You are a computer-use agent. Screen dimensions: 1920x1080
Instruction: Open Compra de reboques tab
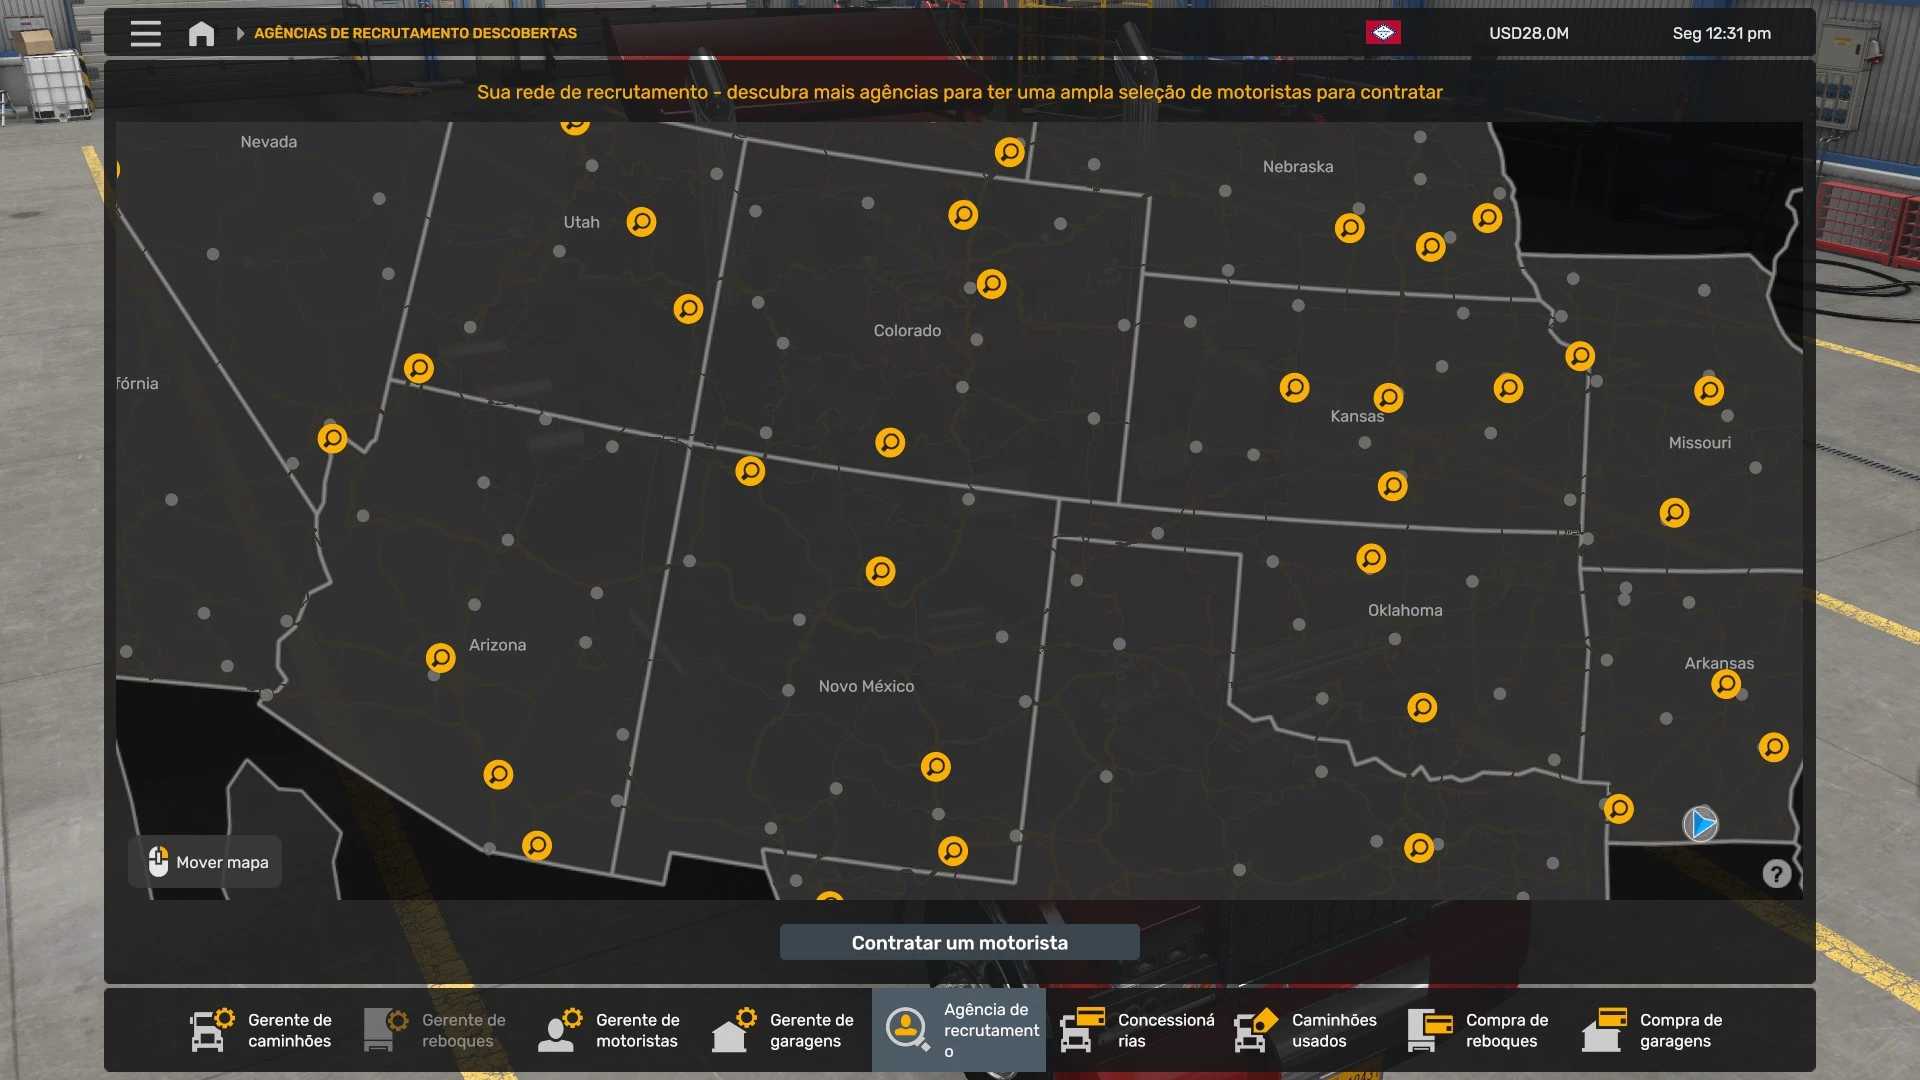1481,1030
